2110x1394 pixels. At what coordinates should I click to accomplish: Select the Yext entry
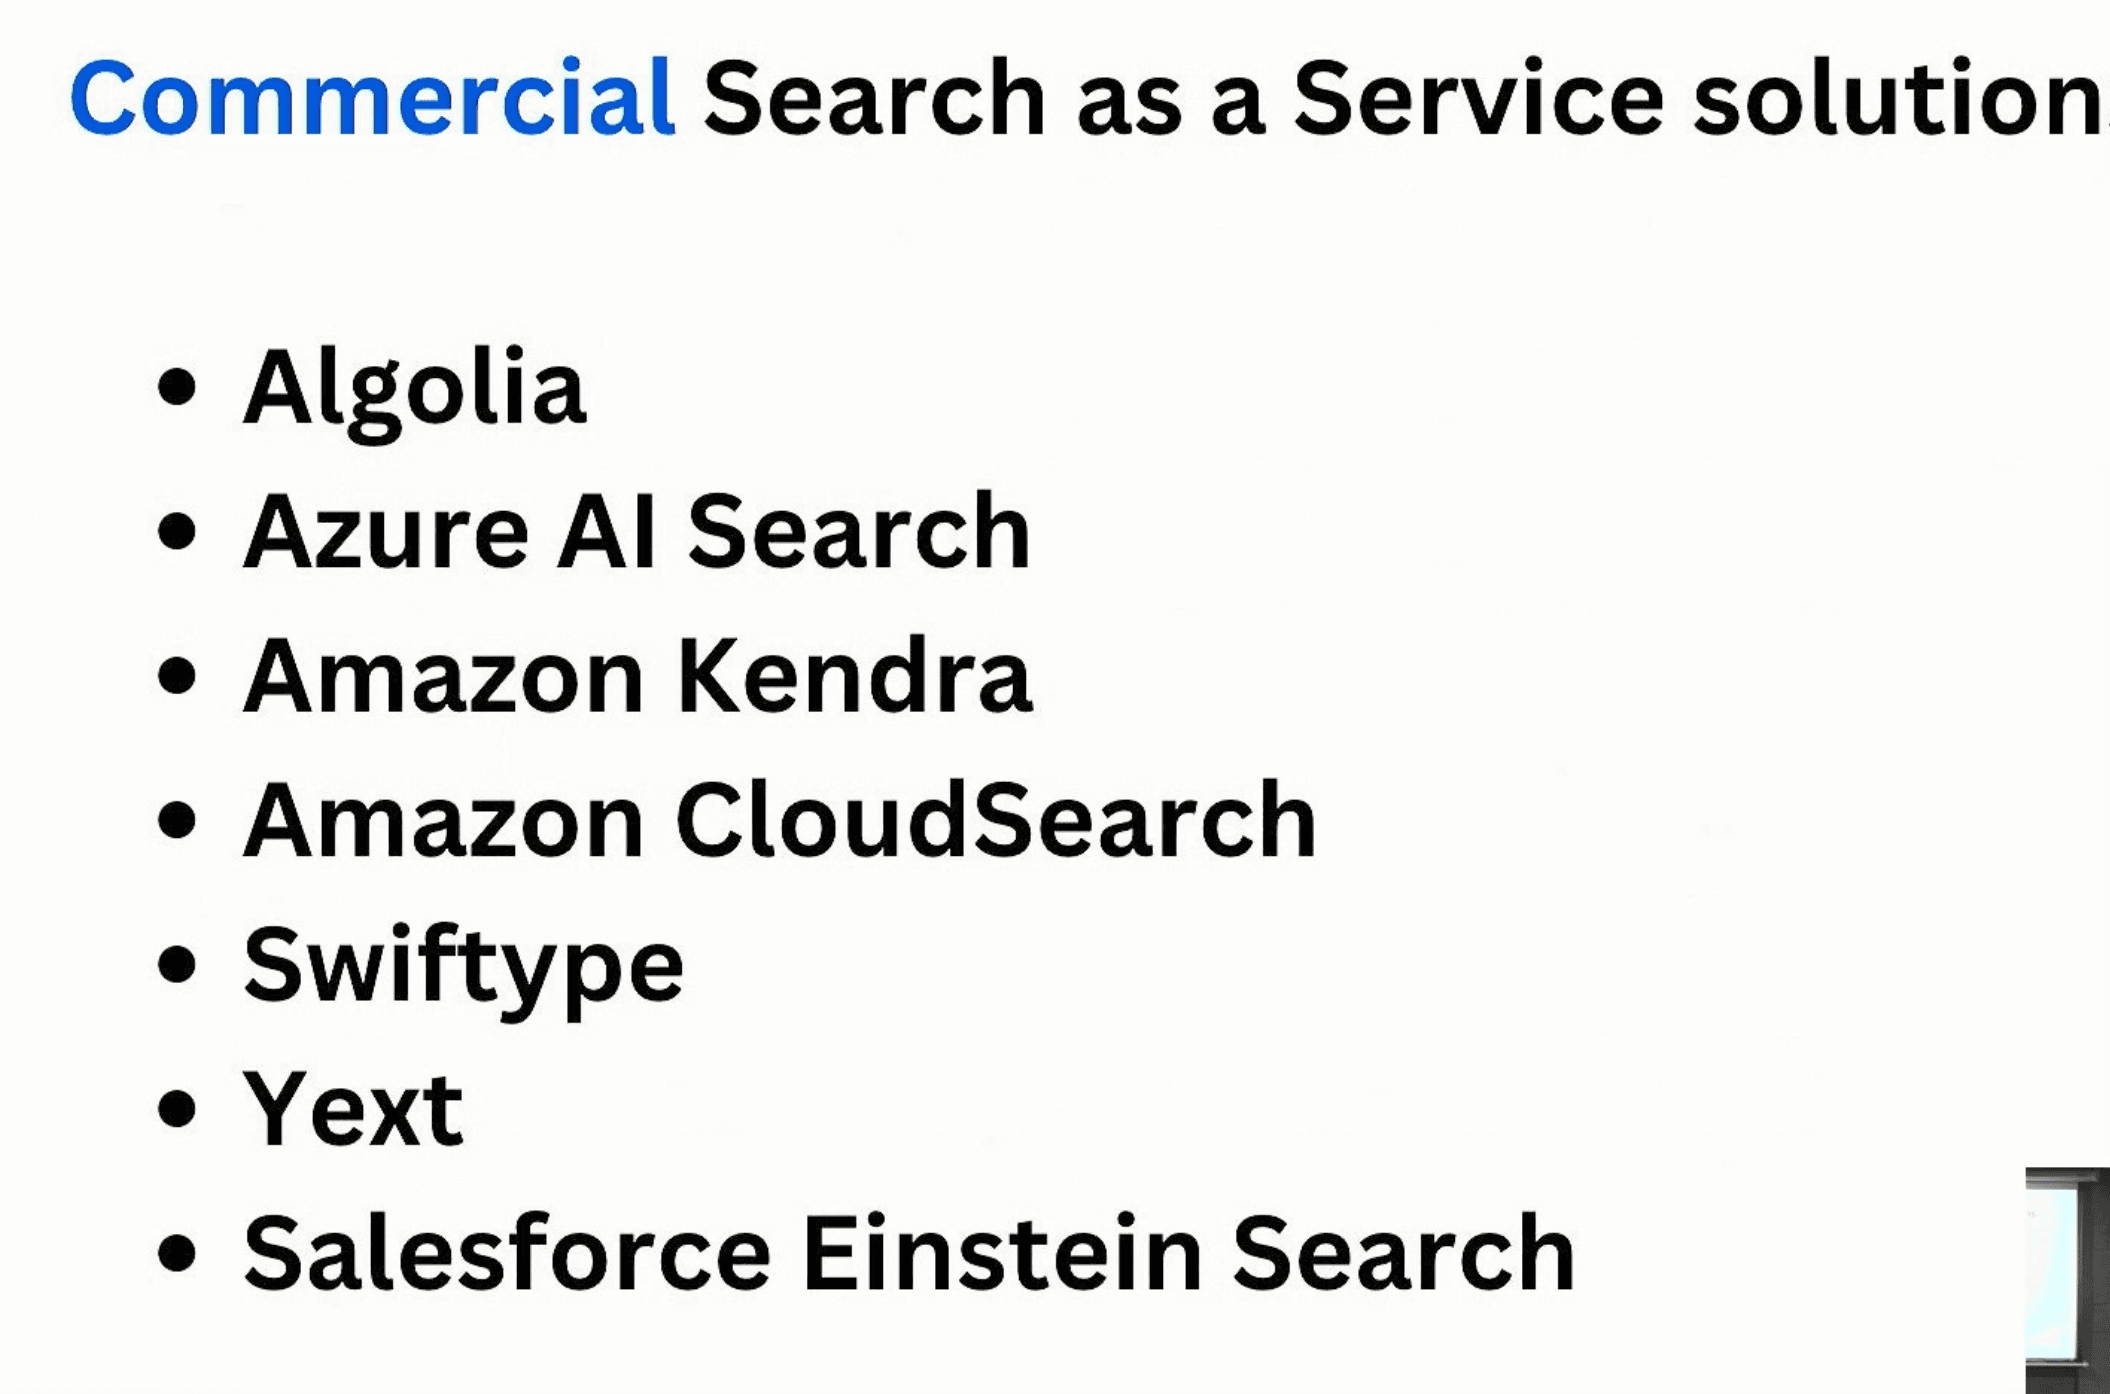pyautogui.click(x=353, y=1109)
